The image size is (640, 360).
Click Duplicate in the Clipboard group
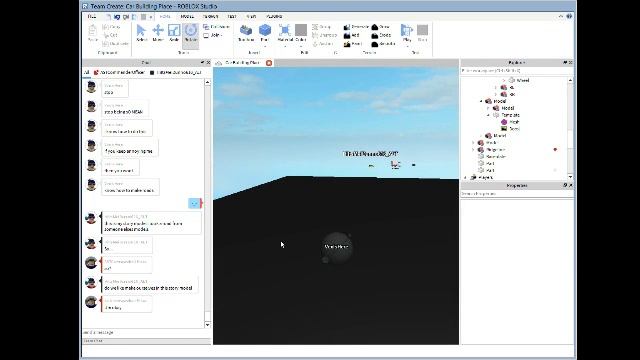[116, 44]
